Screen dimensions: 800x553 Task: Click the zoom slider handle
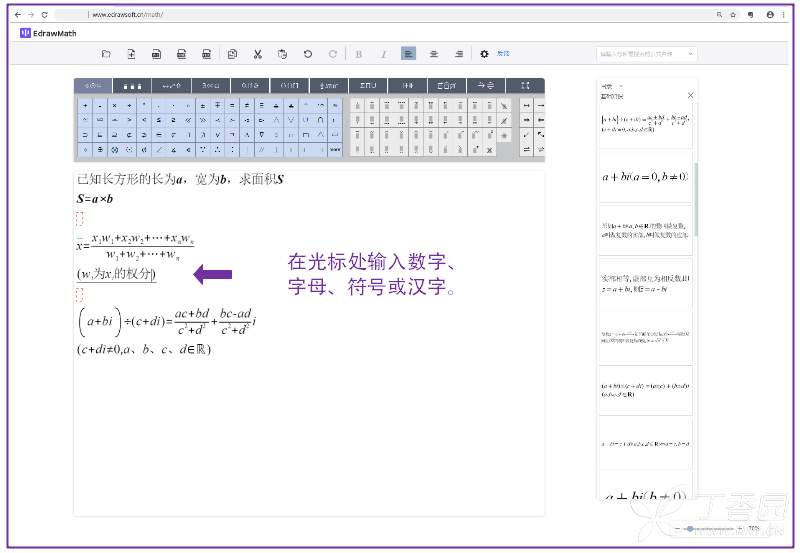(x=690, y=529)
